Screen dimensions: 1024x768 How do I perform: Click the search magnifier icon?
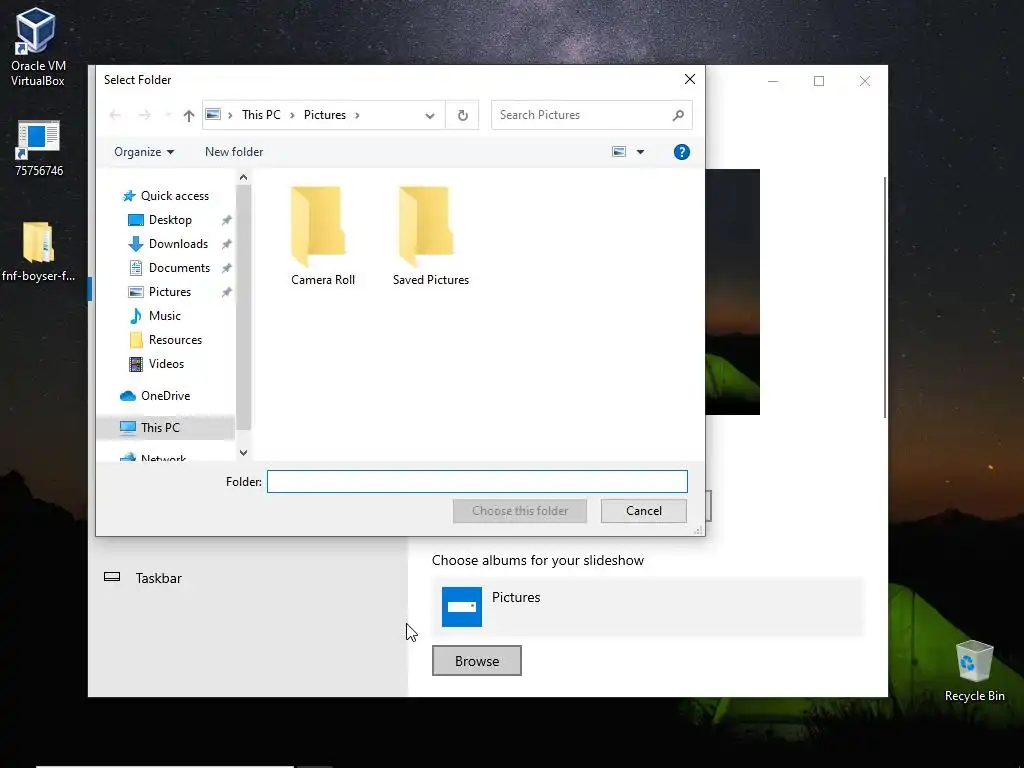(x=678, y=115)
